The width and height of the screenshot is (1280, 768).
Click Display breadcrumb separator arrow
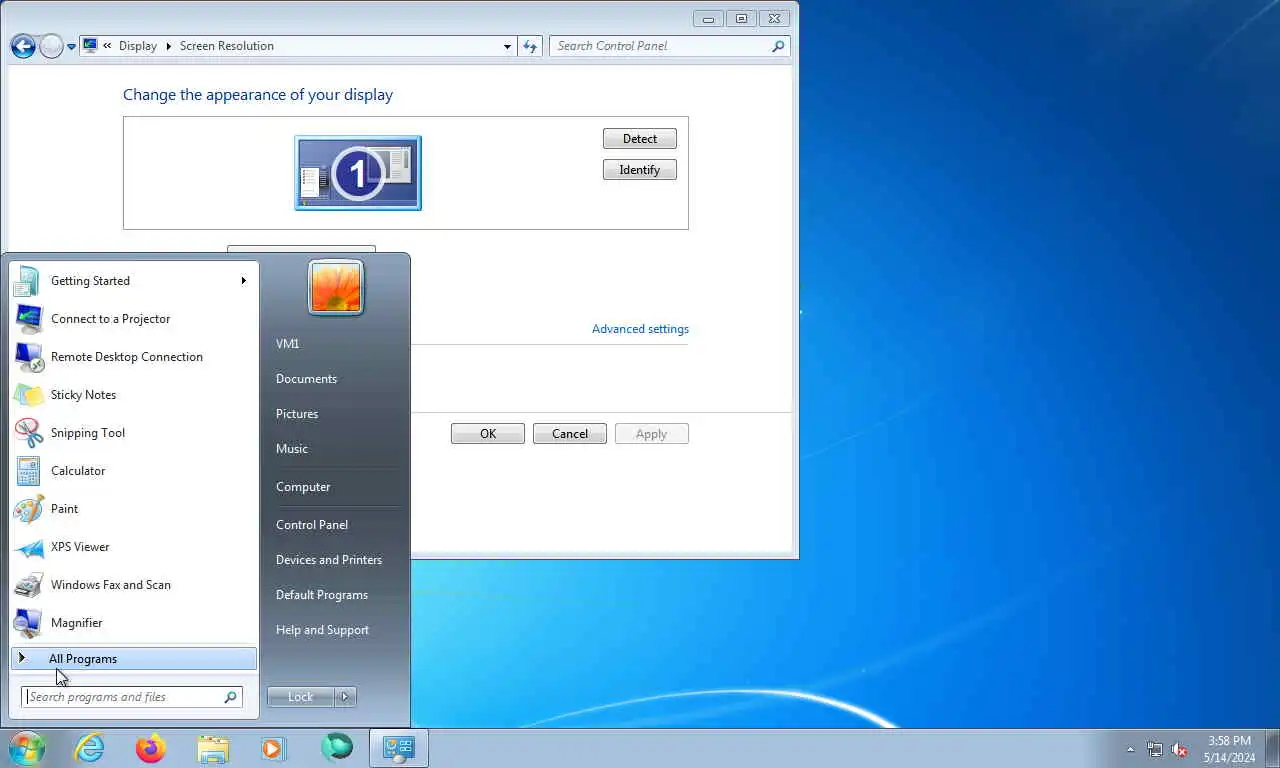click(168, 46)
